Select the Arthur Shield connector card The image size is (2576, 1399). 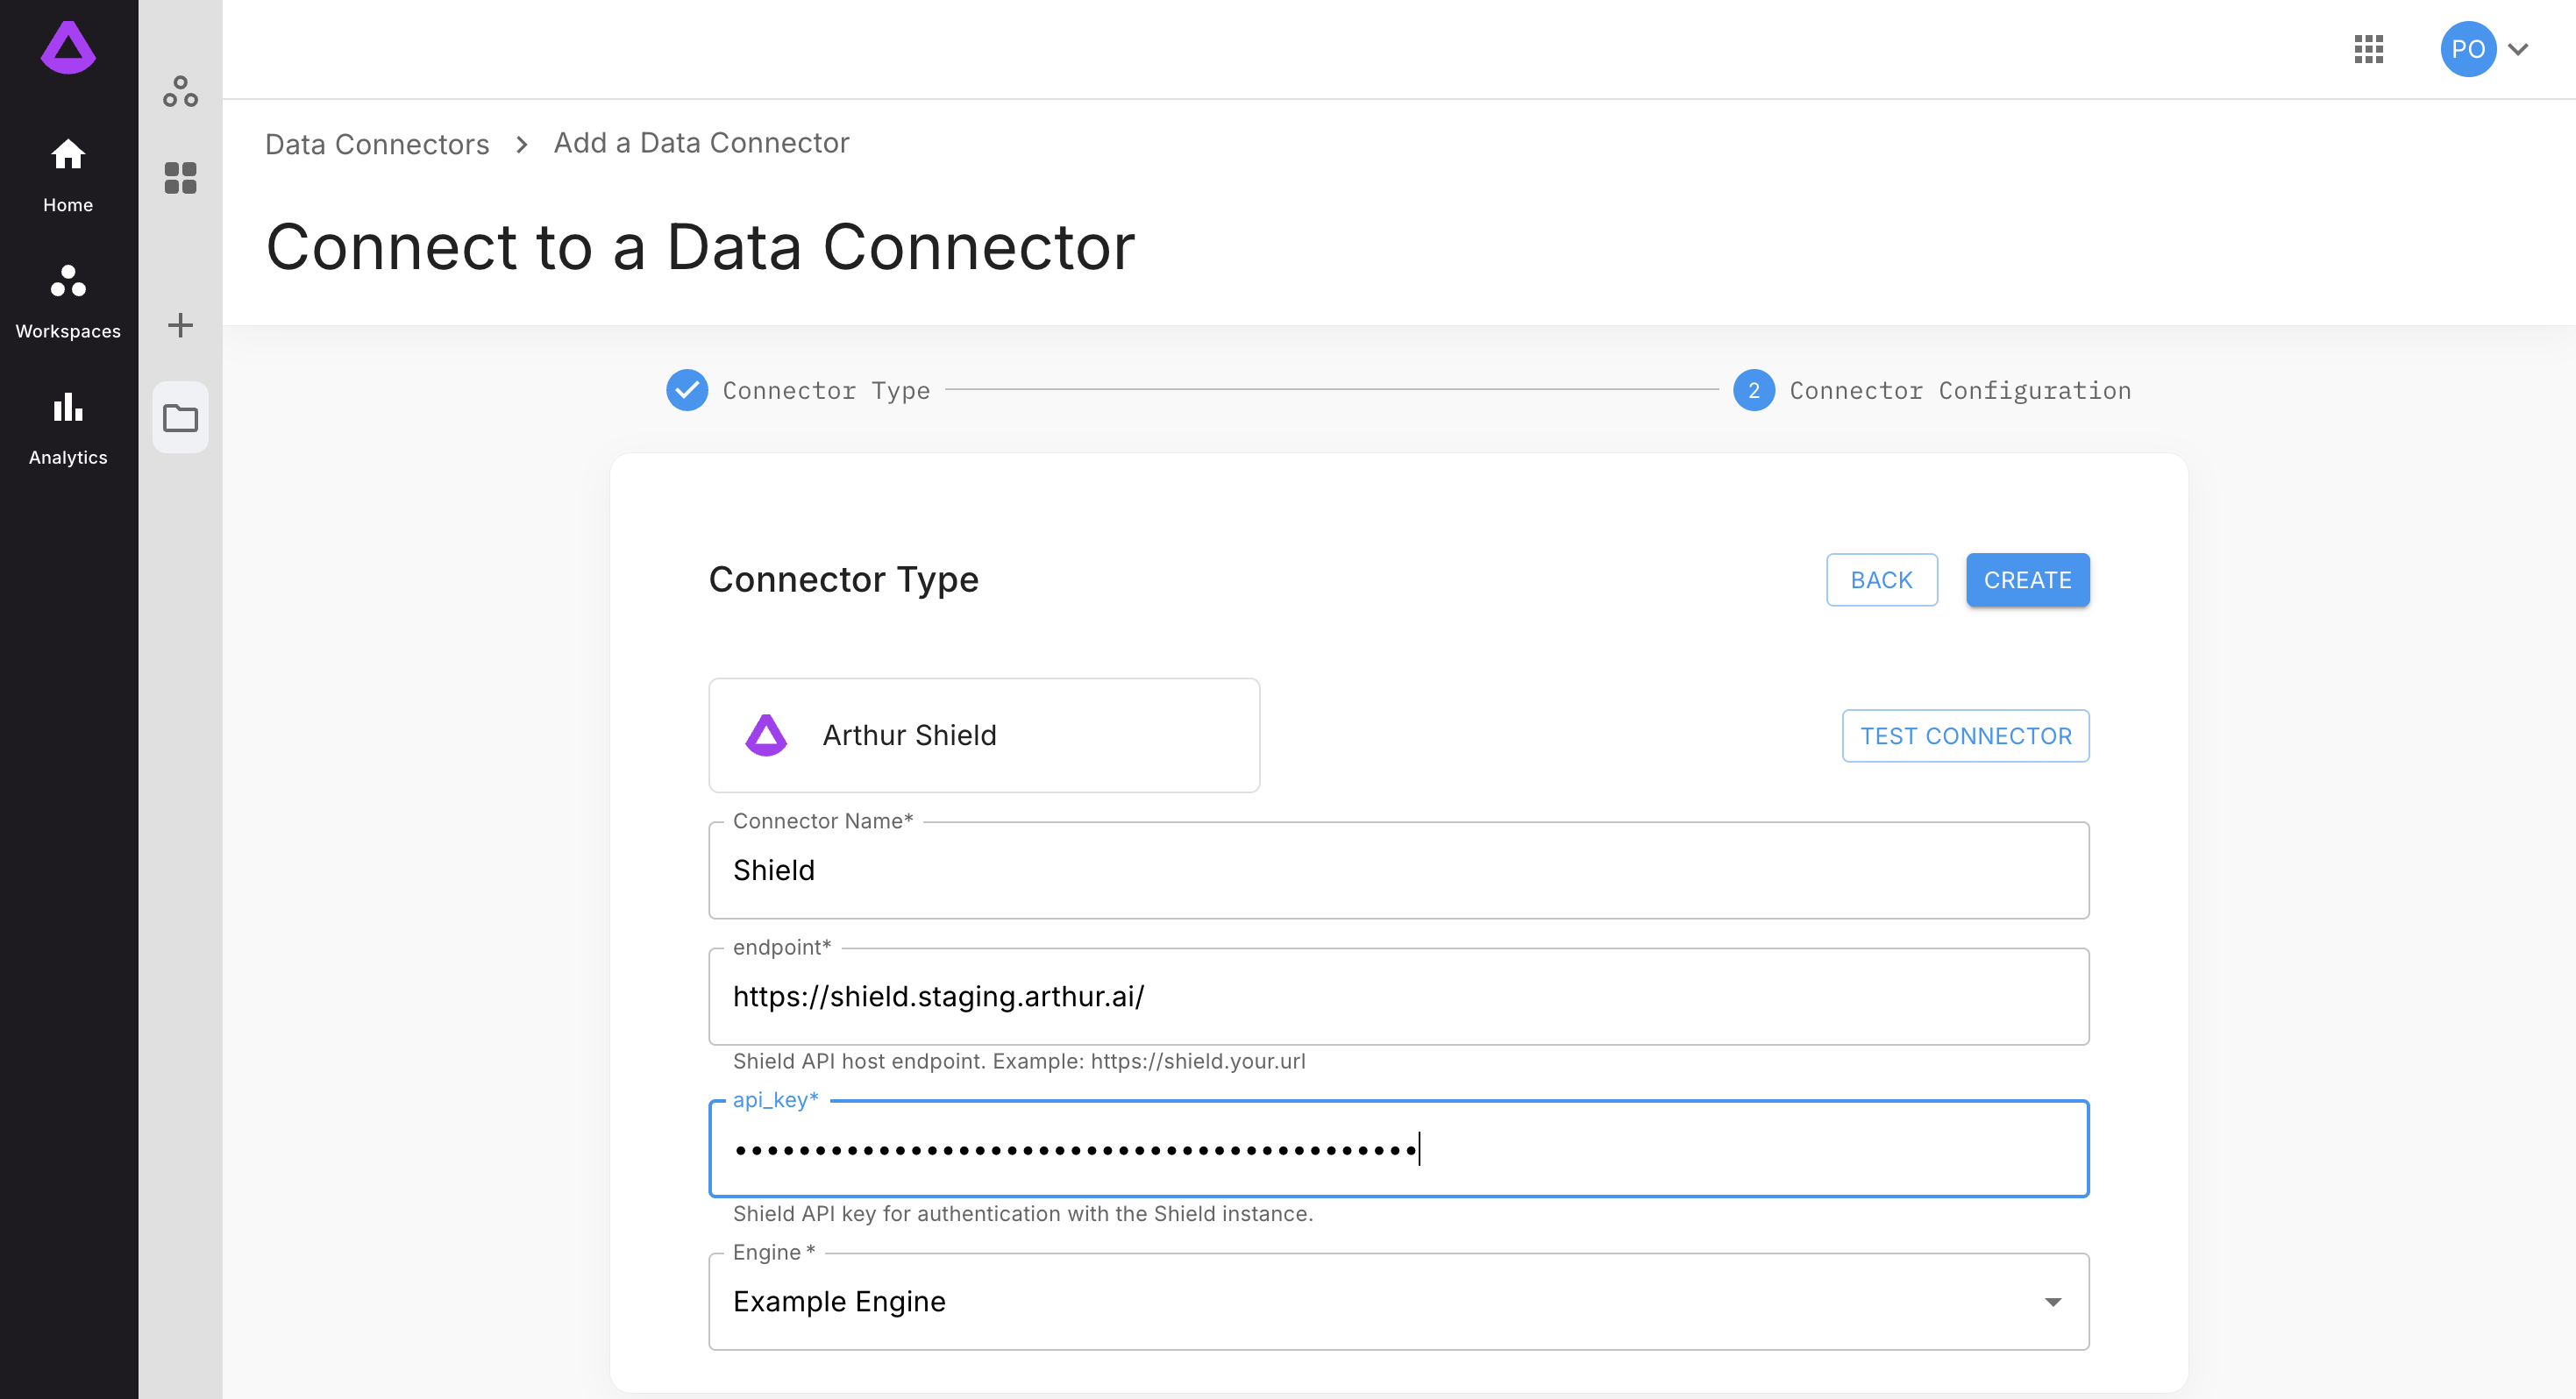984,735
